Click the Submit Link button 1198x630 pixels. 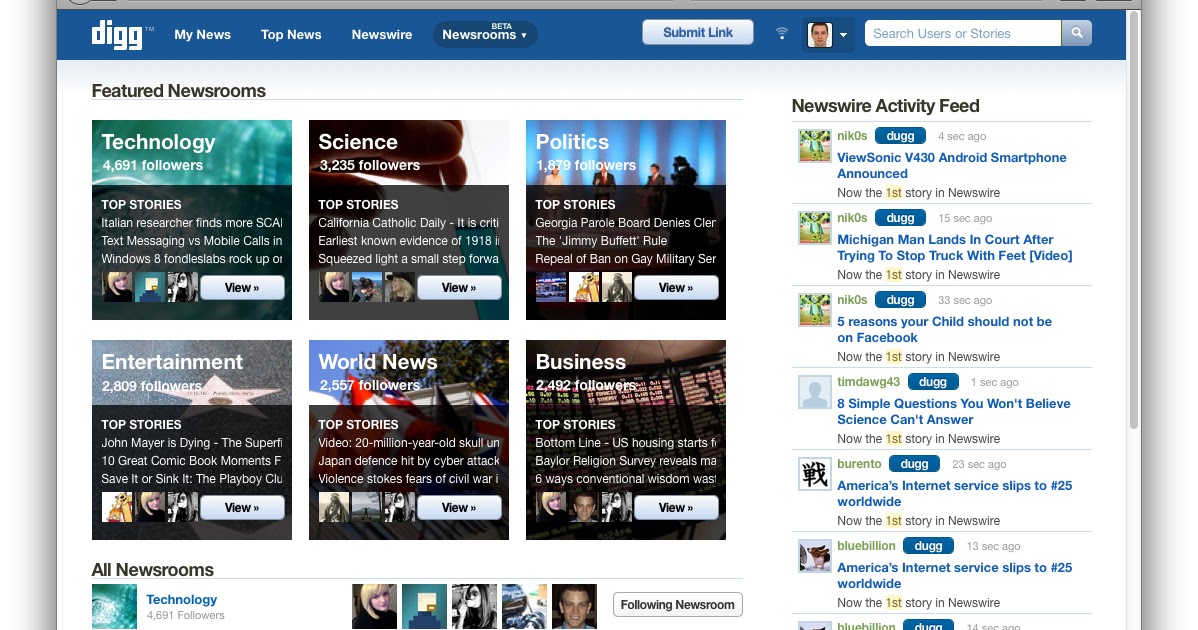click(x=697, y=31)
